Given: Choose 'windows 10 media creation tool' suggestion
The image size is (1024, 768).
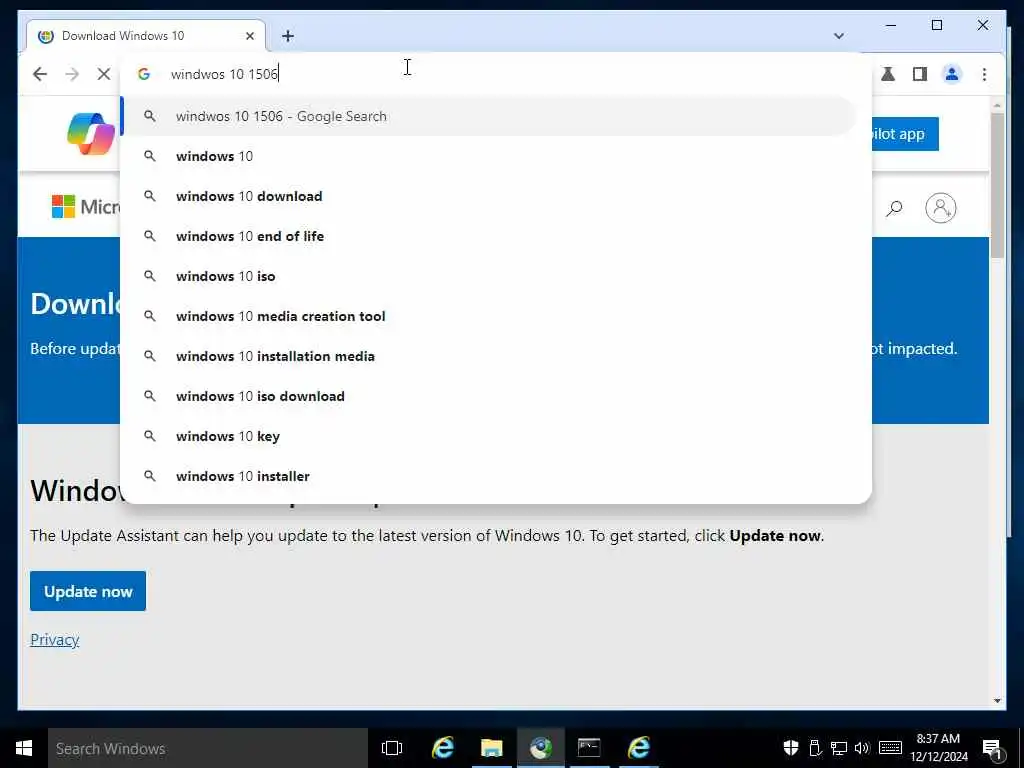Looking at the screenshot, I should 488,316.
